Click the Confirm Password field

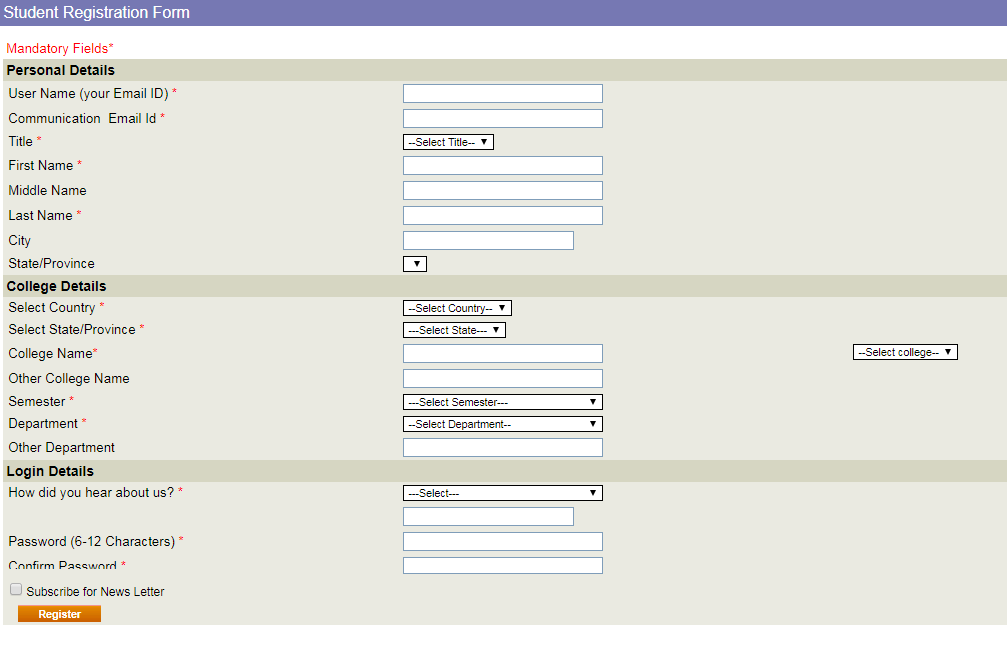pyautogui.click(x=502, y=565)
